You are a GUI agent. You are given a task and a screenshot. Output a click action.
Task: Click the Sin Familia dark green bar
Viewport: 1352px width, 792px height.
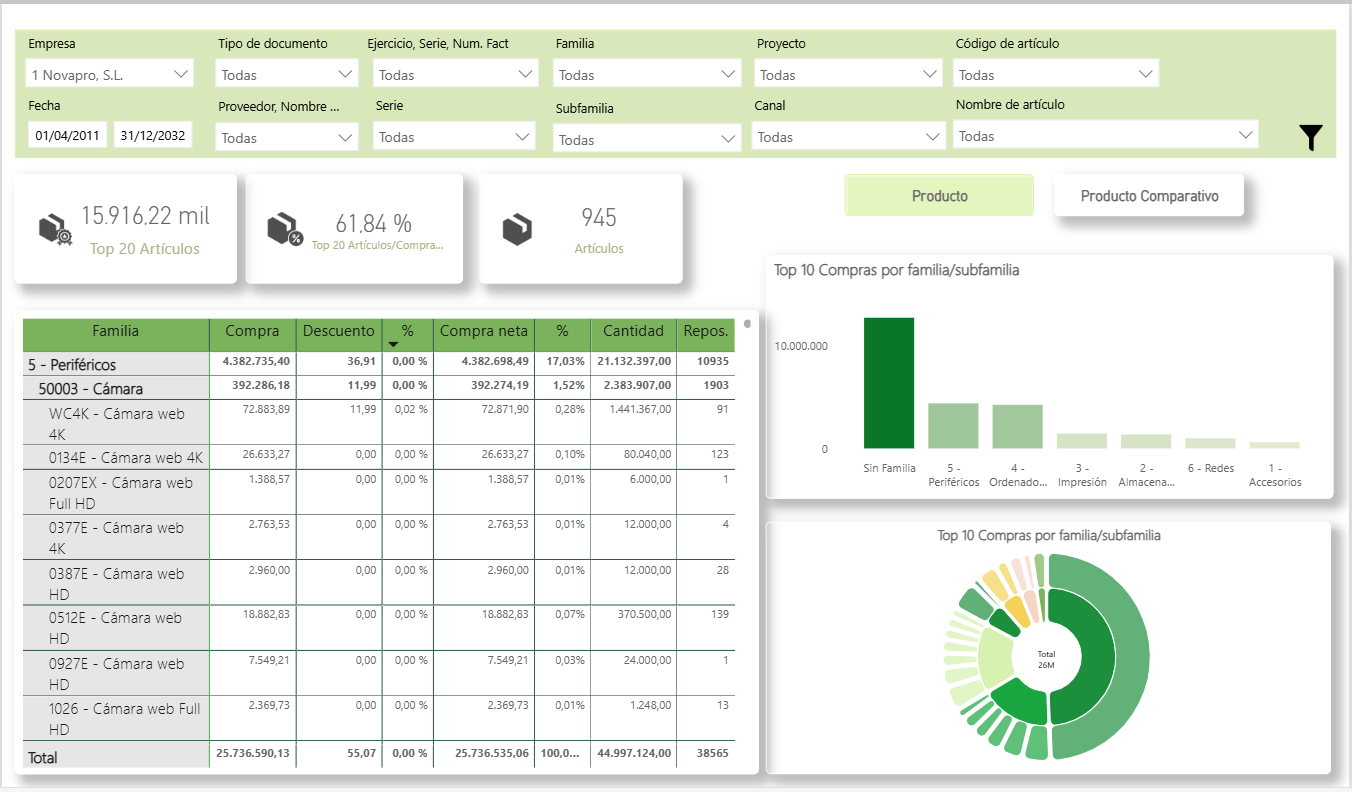coord(889,383)
